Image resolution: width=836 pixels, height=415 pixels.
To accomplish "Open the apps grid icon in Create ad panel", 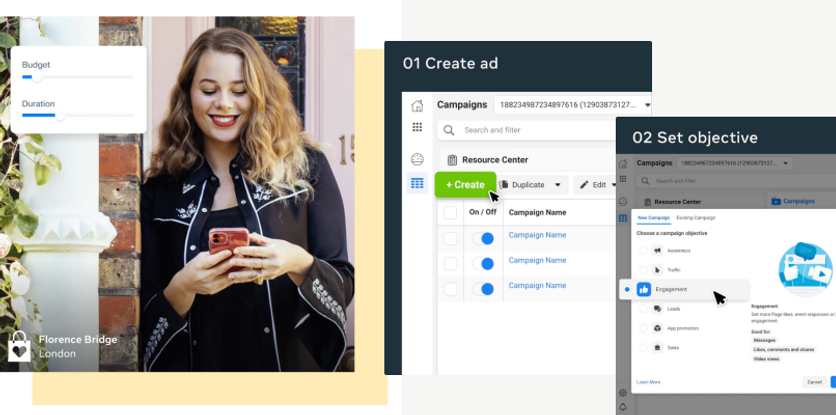I will click(x=417, y=127).
